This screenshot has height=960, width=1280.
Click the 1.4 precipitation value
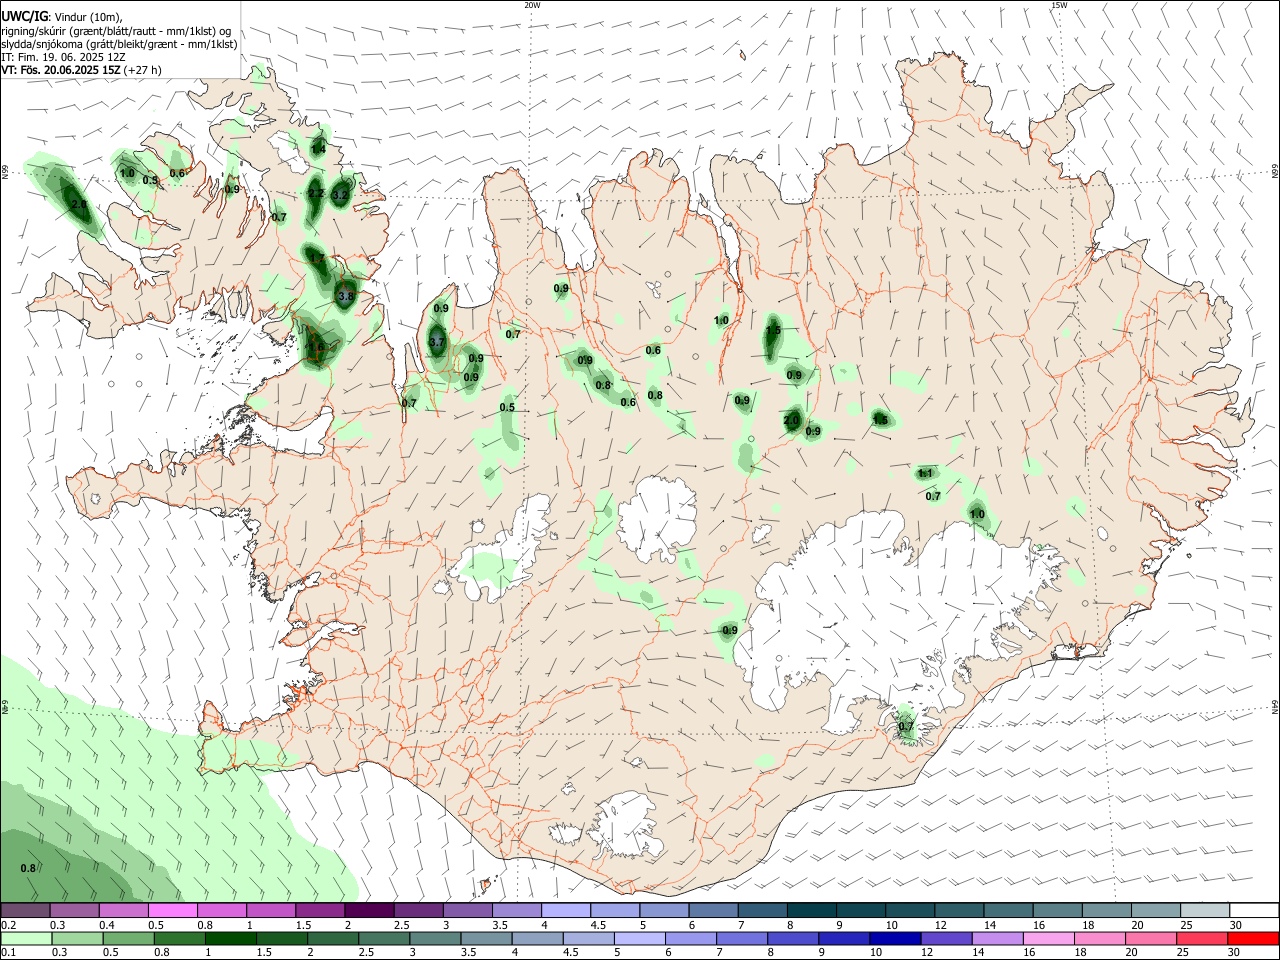(318, 149)
